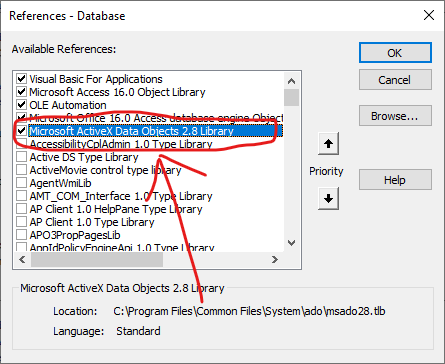
Task: Close the References dialog with X
Action: point(429,15)
